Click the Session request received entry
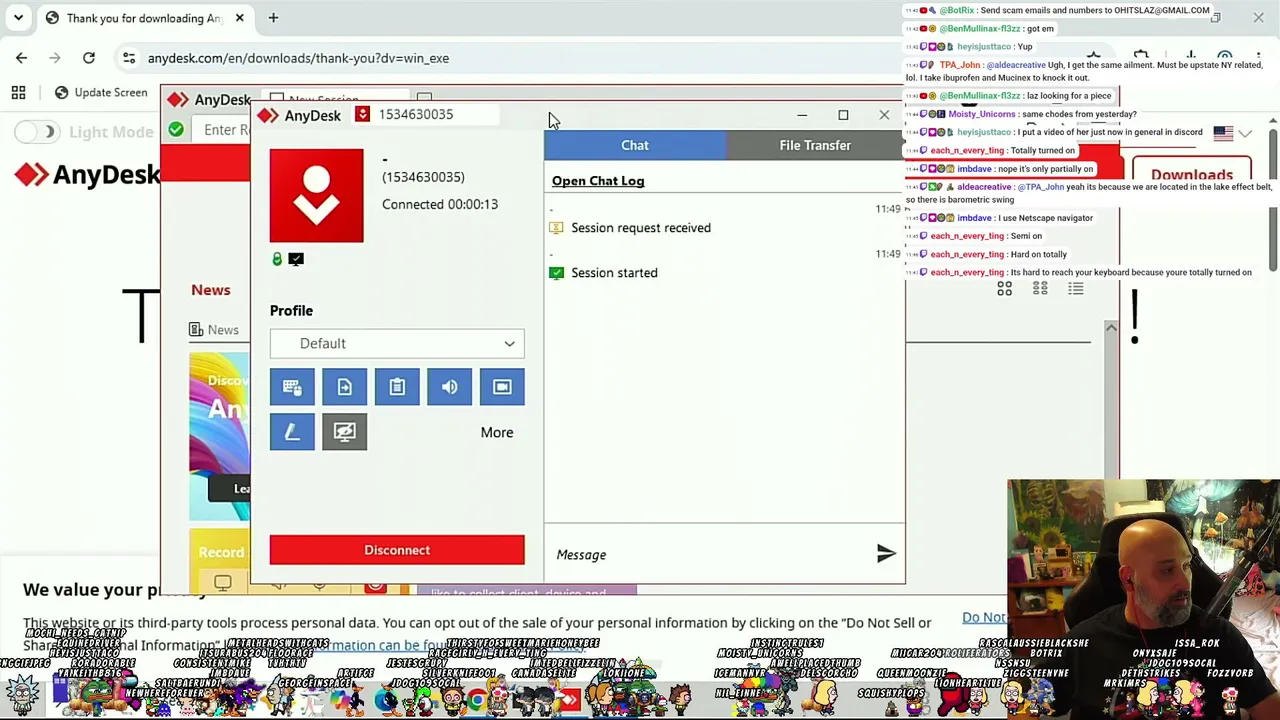The width and height of the screenshot is (1280, 720). [641, 228]
